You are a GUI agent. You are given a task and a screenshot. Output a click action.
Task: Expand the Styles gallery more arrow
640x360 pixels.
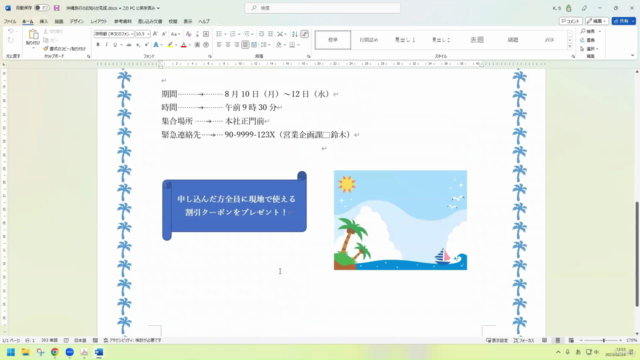(570, 47)
